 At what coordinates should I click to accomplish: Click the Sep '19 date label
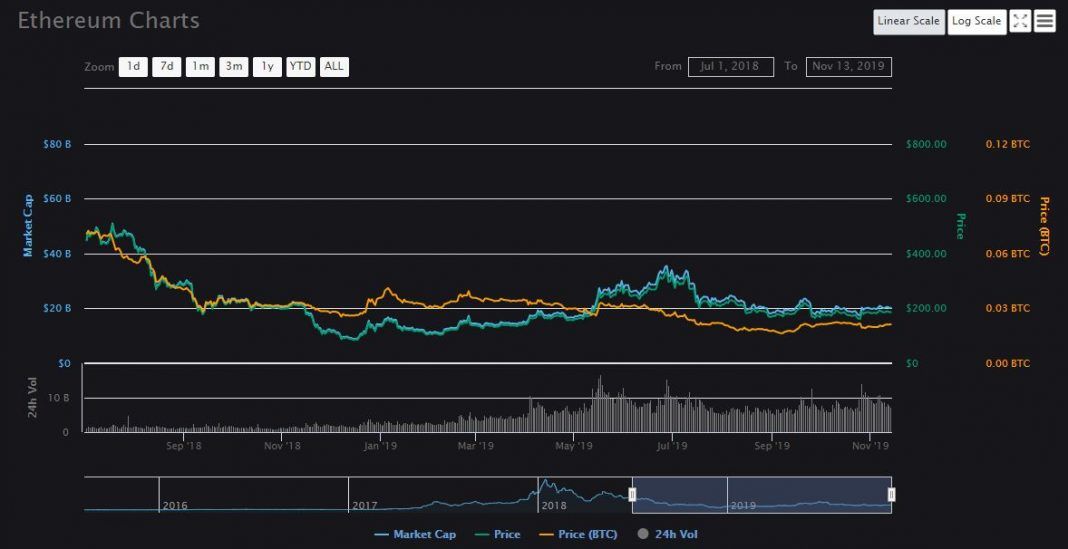point(772,446)
